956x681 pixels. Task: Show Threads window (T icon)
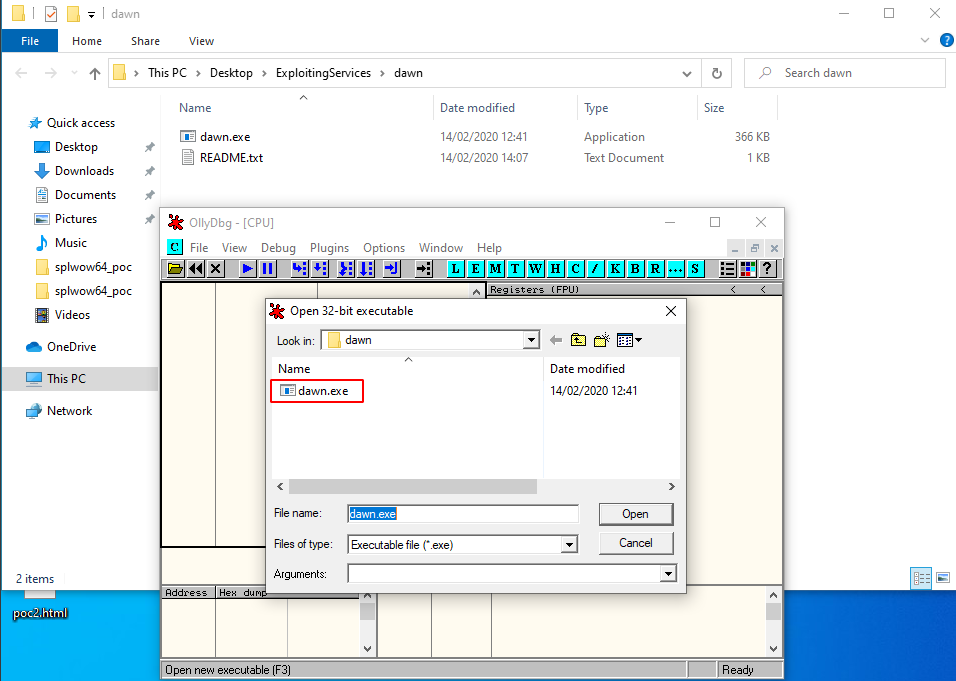pyautogui.click(x=515, y=268)
